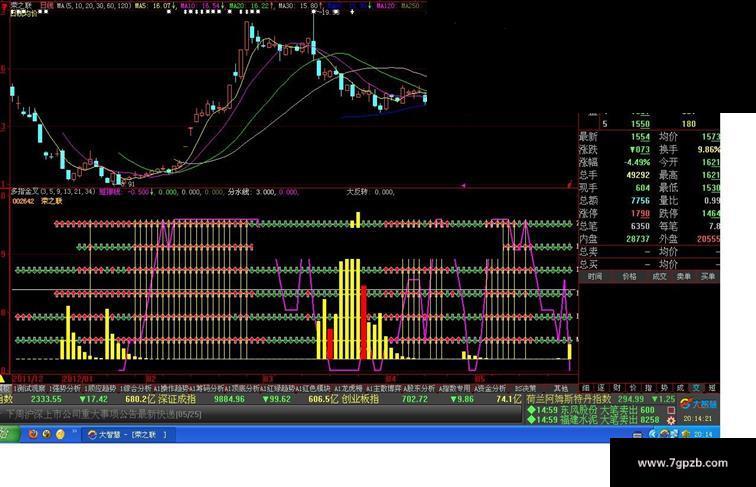
Task: Click the 2011/12 date axis label
Action: (27, 379)
